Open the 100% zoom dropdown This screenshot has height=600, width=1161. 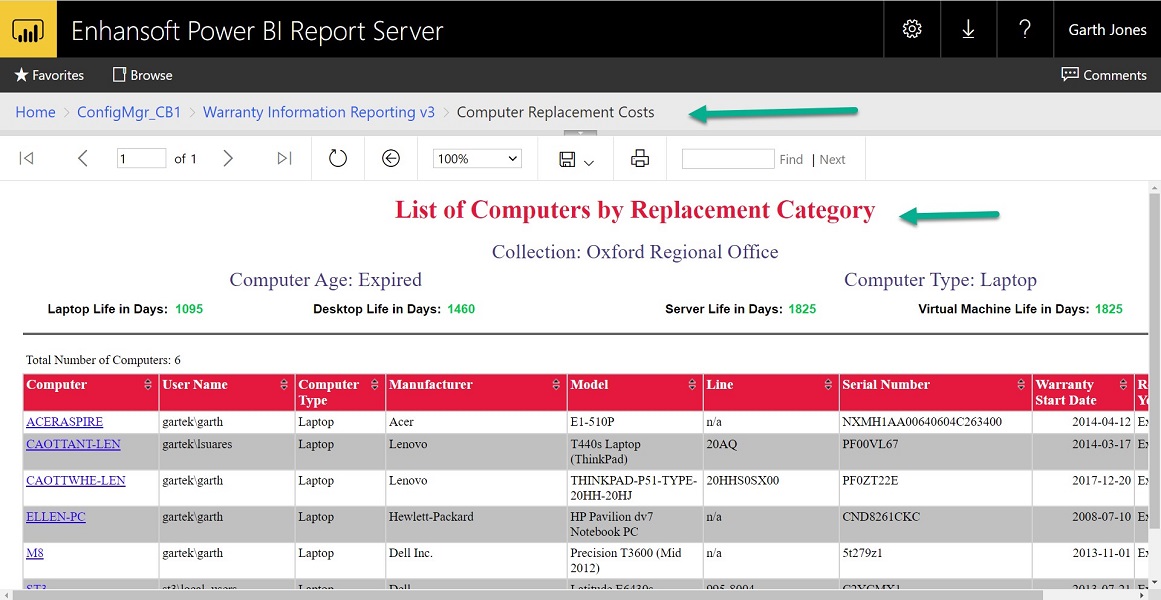(x=478, y=159)
